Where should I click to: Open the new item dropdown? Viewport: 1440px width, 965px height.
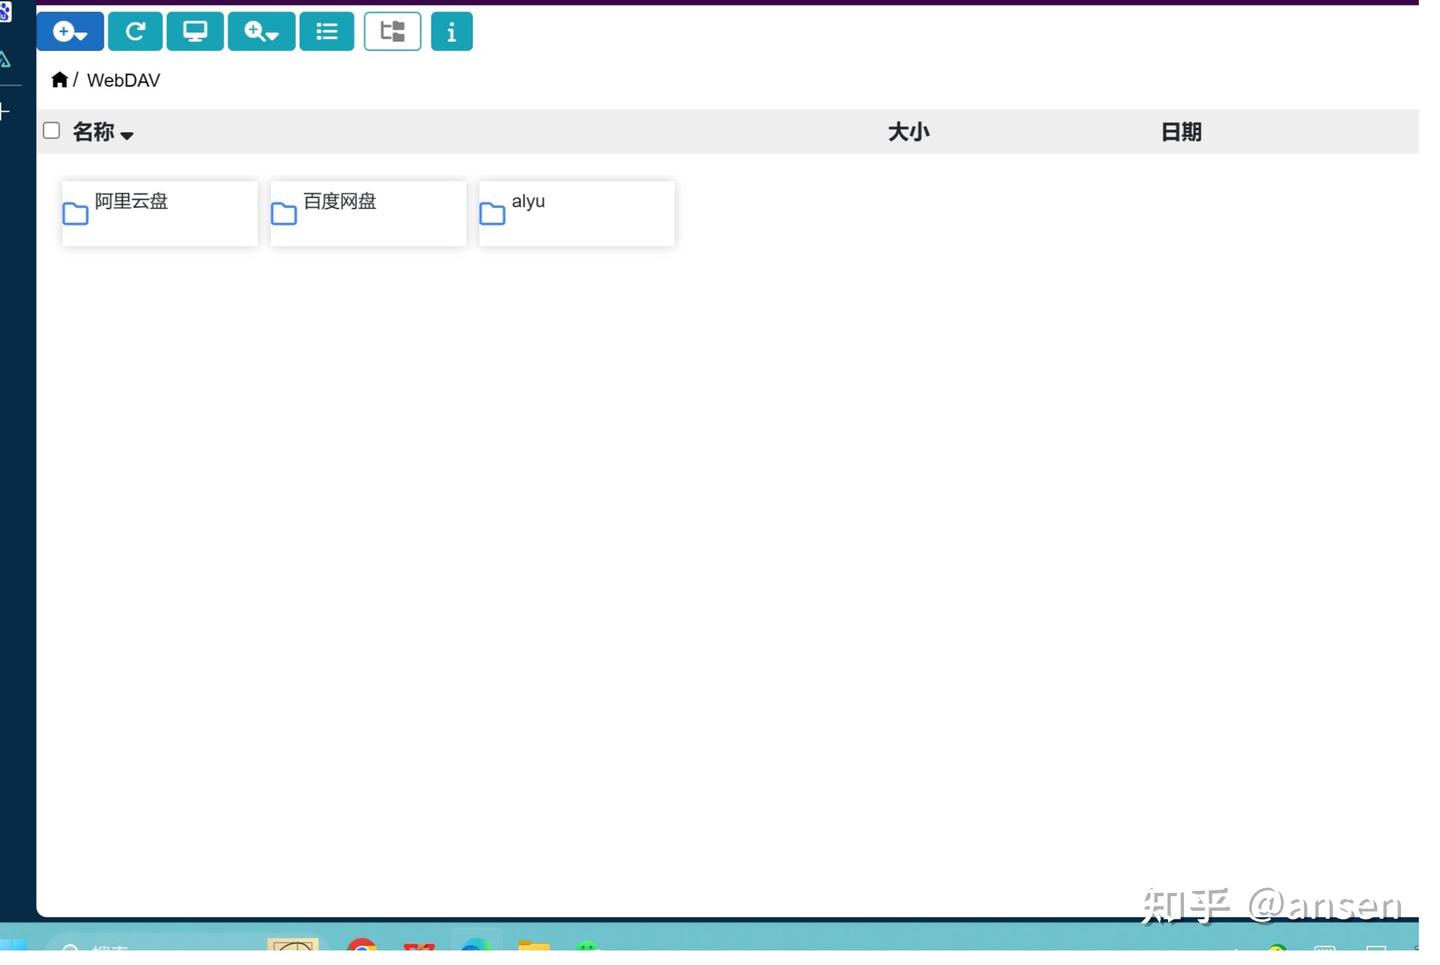click(x=68, y=31)
